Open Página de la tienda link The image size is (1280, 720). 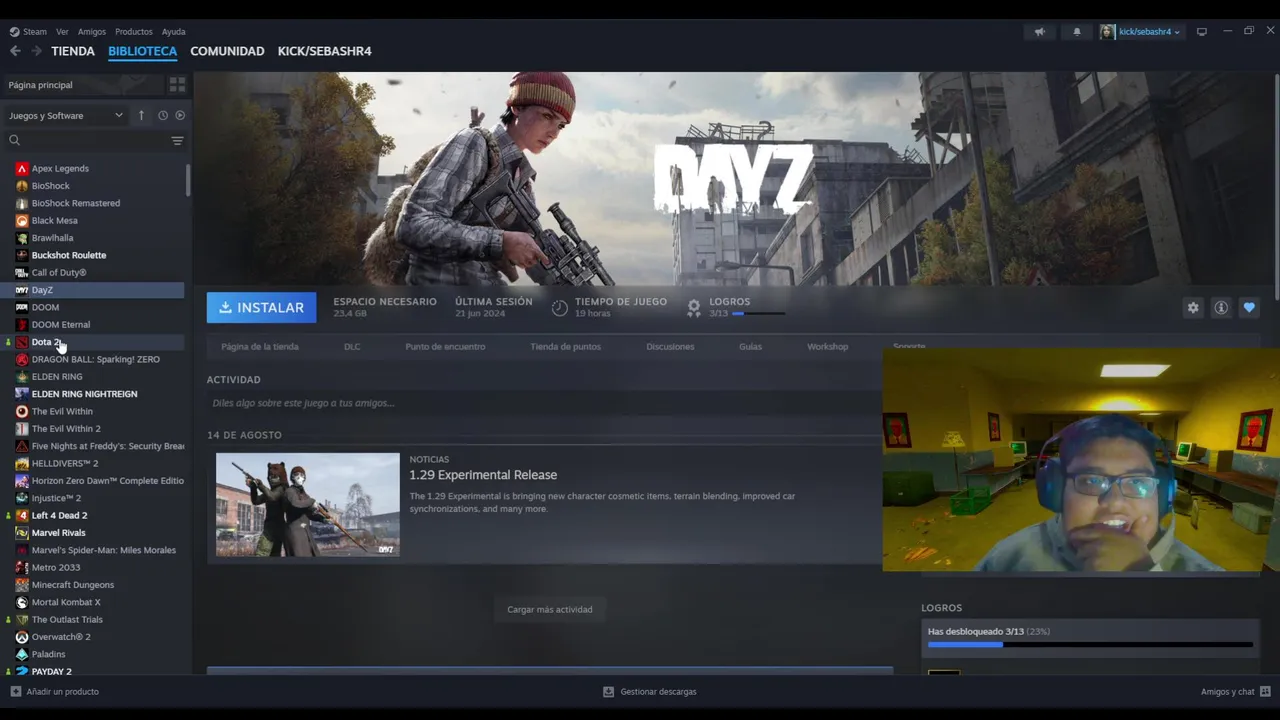(260, 347)
